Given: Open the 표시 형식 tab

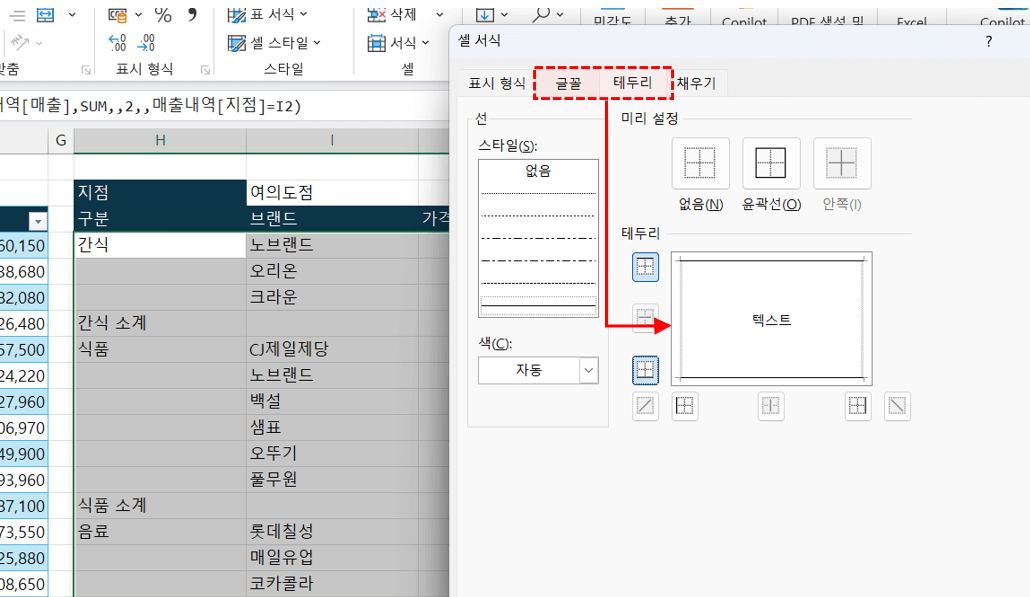Looking at the screenshot, I should (x=497, y=83).
